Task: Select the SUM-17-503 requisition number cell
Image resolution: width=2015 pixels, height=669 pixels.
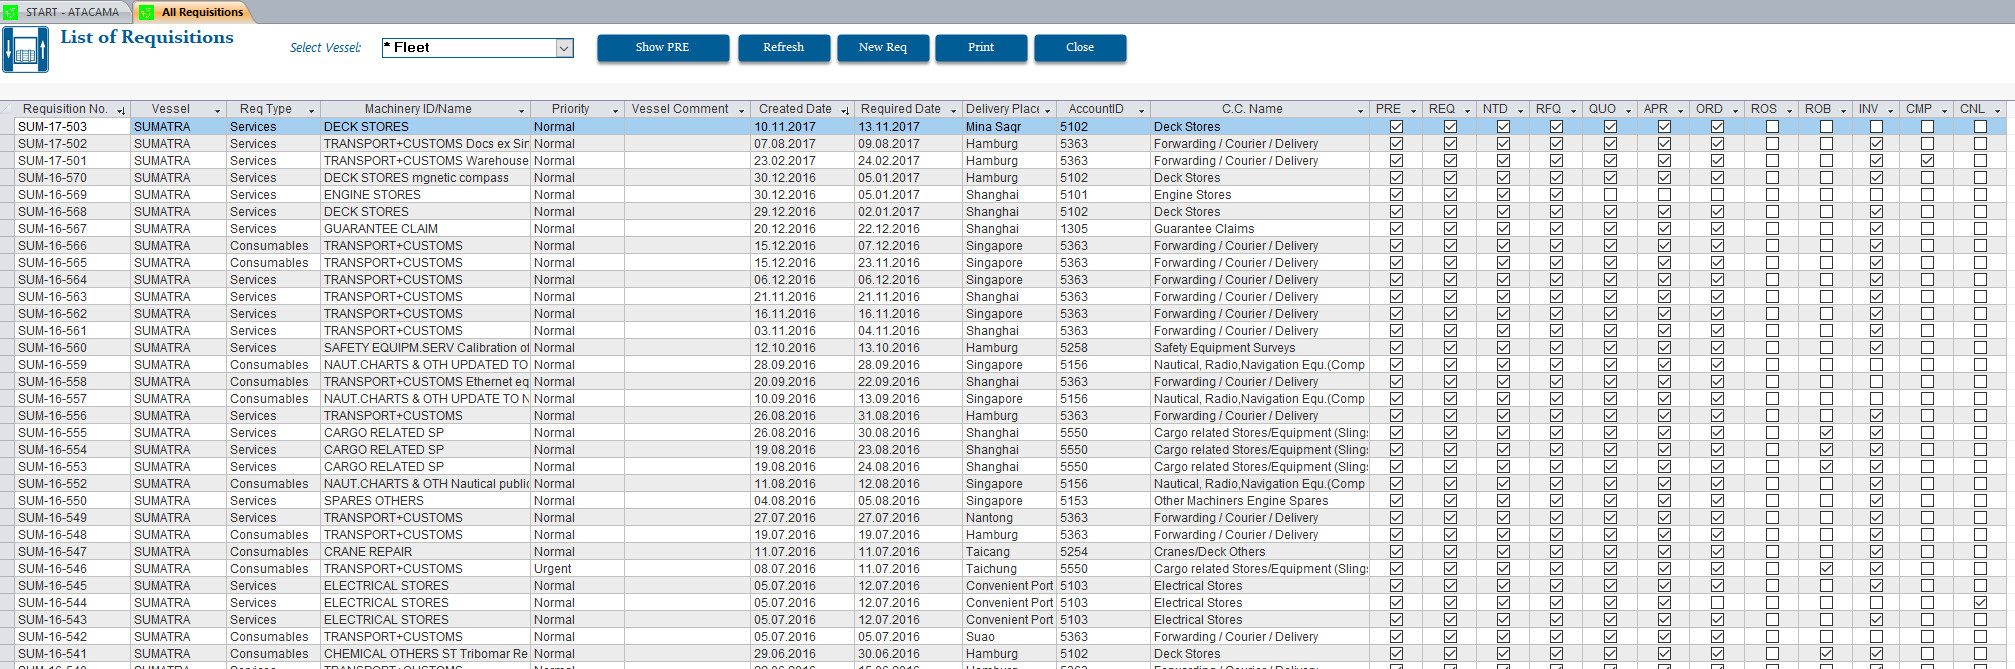Action: coord(72,127)
